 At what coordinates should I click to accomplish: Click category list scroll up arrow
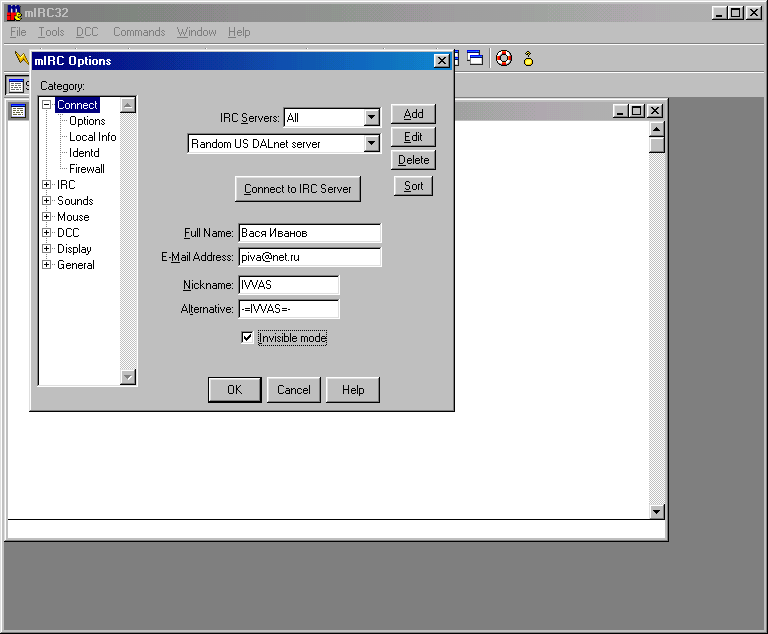pos(128,105)
